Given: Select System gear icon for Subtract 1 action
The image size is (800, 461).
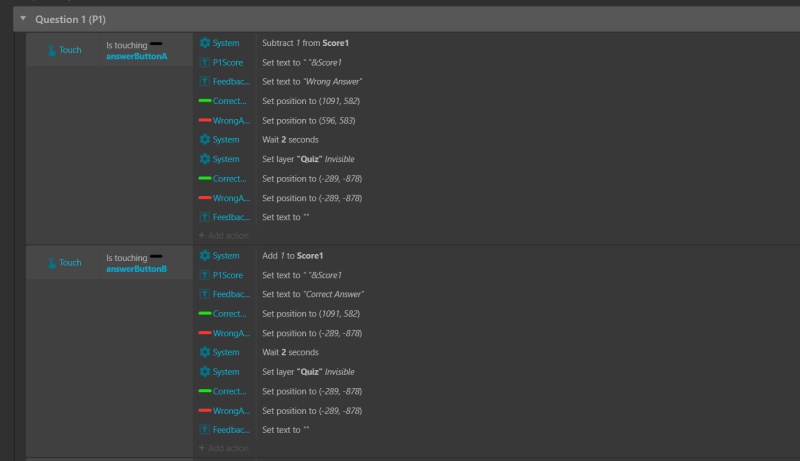Looking at the screenshot, I should pos(205,43).
